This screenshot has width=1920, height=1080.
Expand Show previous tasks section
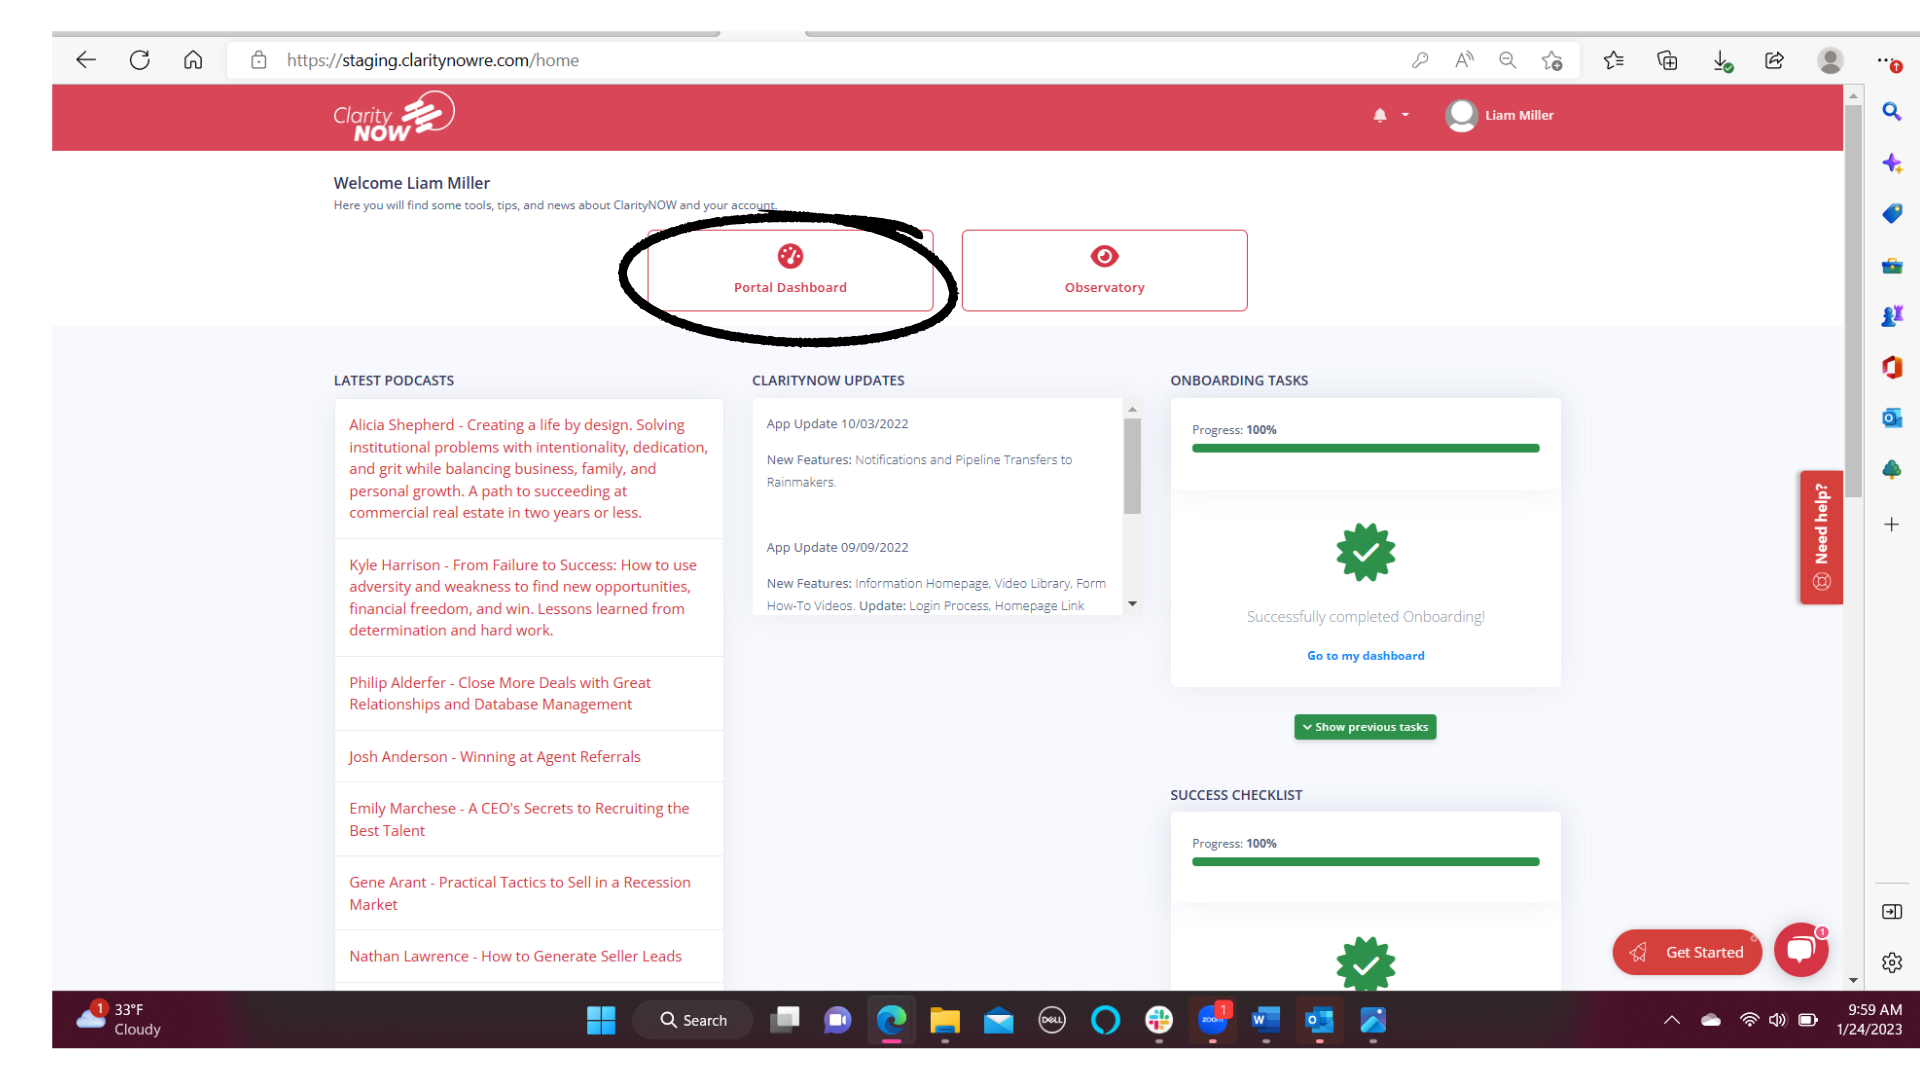tap(1365, 727)
